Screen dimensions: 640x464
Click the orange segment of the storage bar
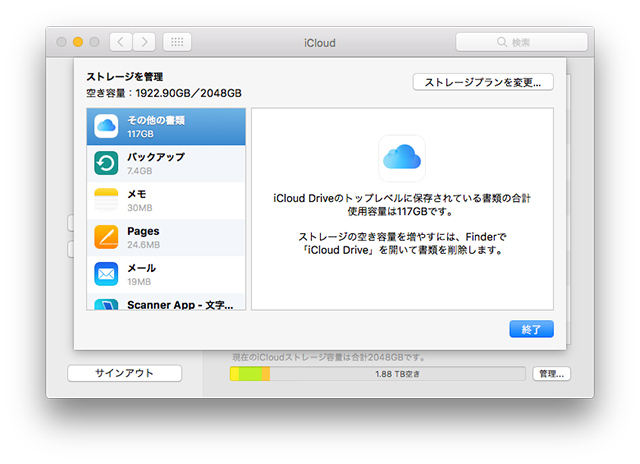(x=266, y=374)
